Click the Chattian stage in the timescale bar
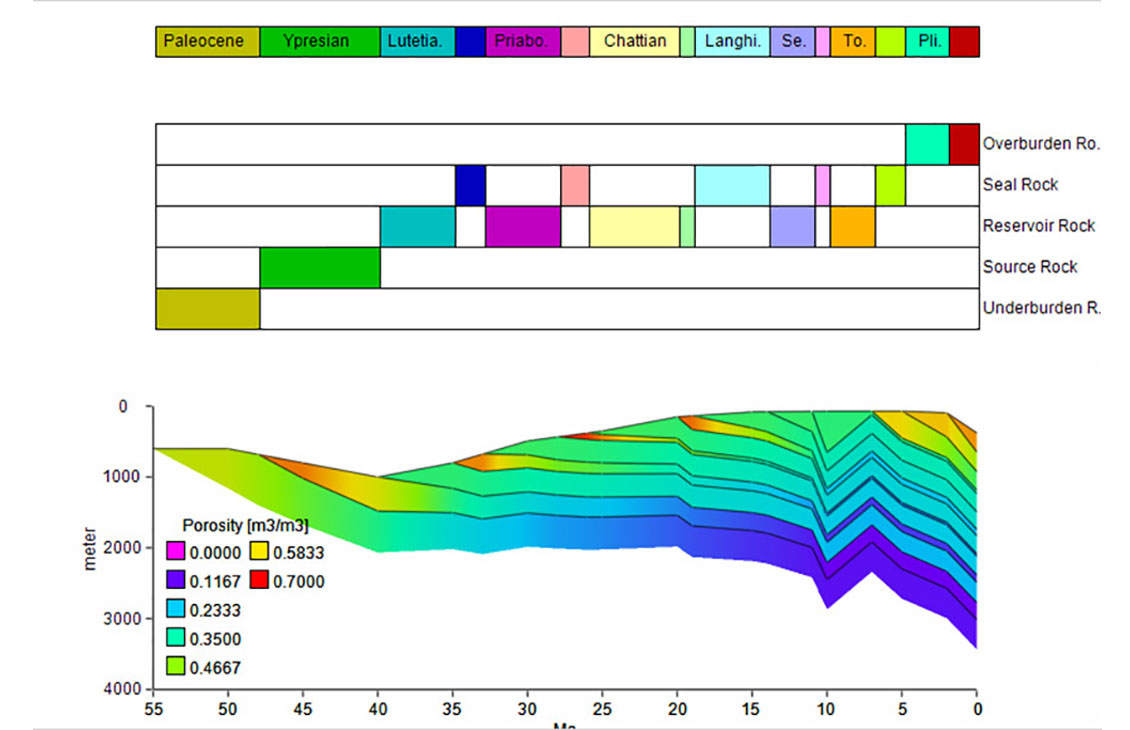1130x730 pixels. (634, 42)
